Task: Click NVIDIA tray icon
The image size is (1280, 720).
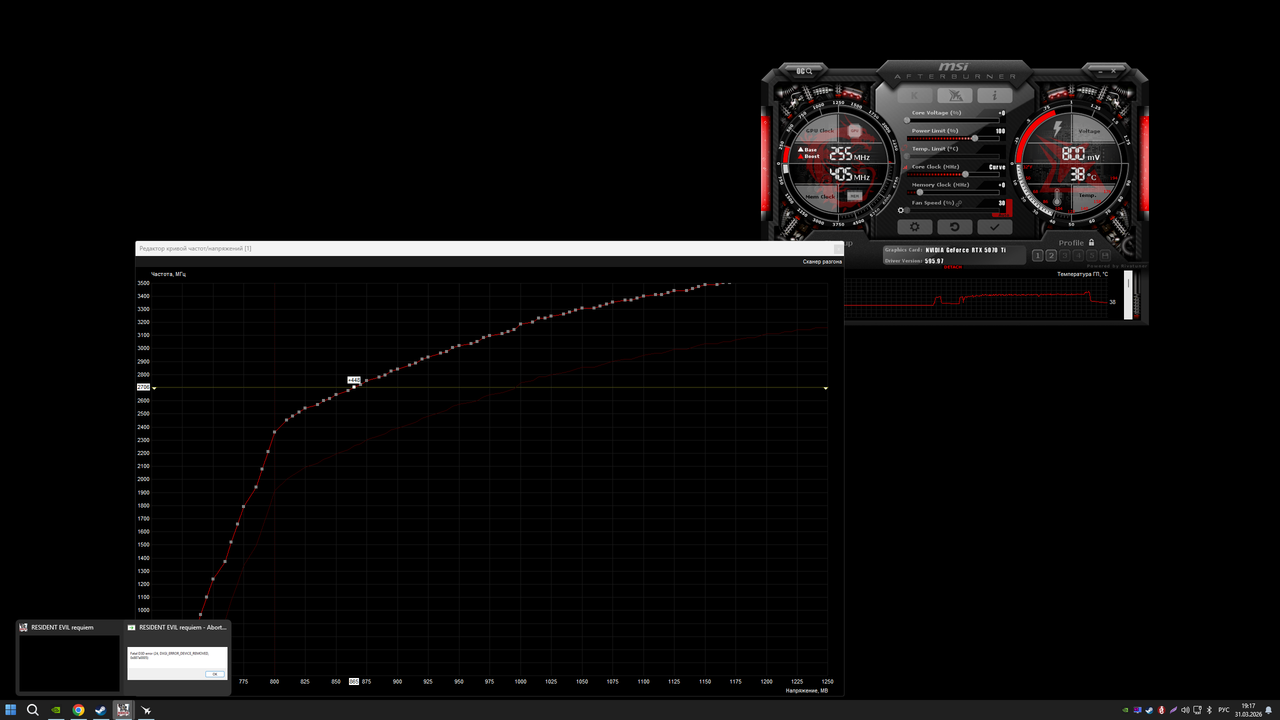Action: (1125, 710)
